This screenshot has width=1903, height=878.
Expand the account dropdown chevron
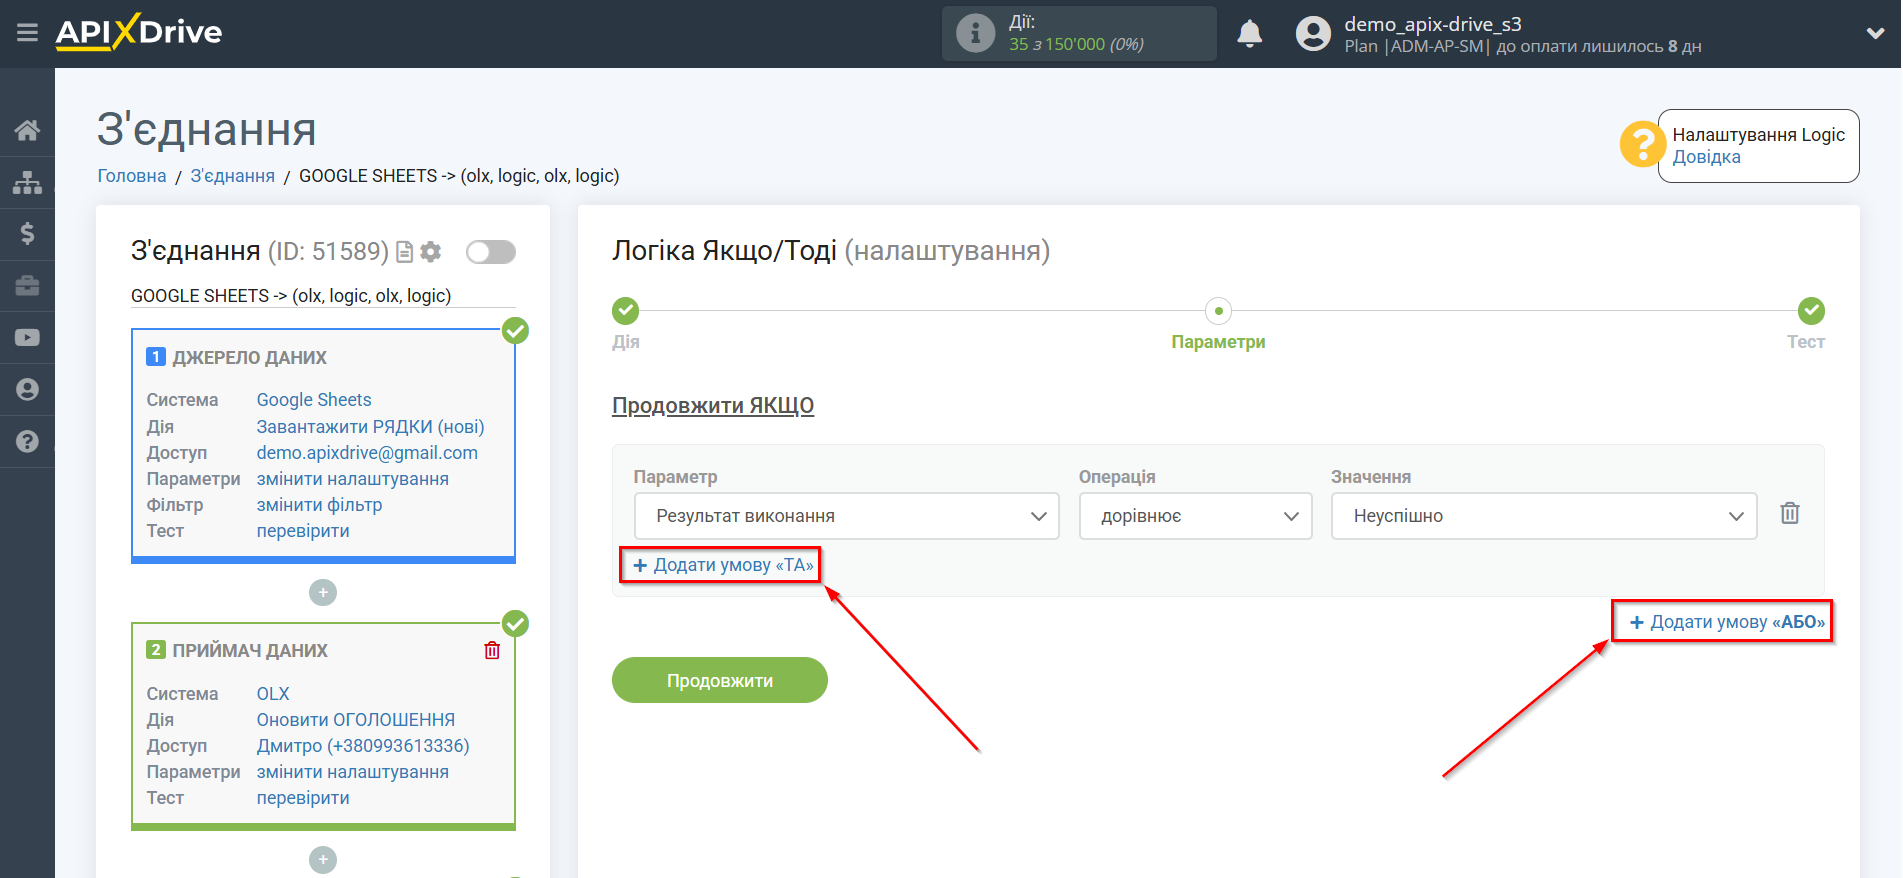point(1875,33)
